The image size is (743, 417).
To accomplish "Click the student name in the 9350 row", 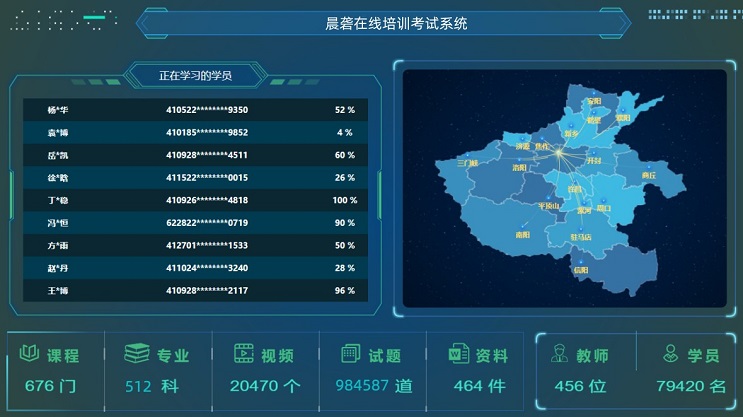I will click(x=58, y=110).
